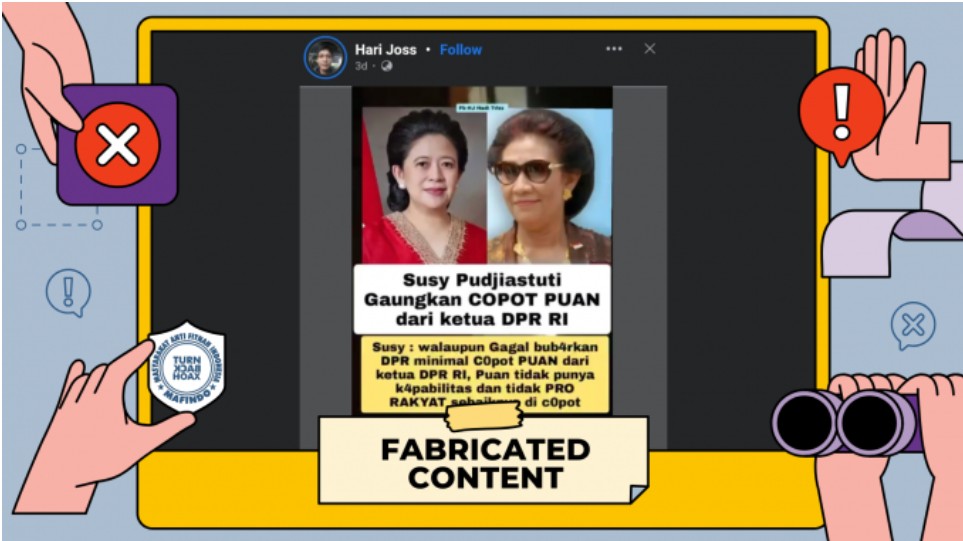The height and width of the screenshot is (541, 963).
Task: Click the outlined X bubble on right
Action: pyautogui.click(x=912, y=326)
